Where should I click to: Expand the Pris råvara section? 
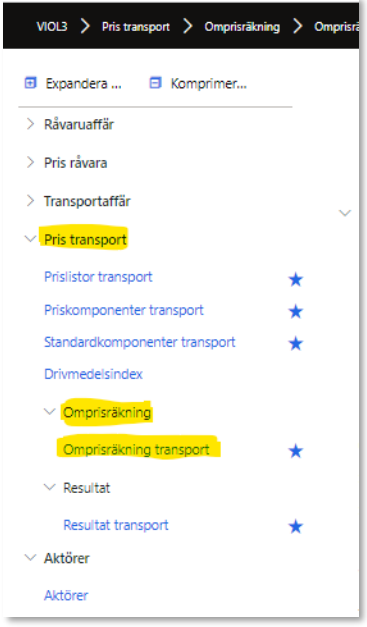pyautogui.click(x=30, y=162)
